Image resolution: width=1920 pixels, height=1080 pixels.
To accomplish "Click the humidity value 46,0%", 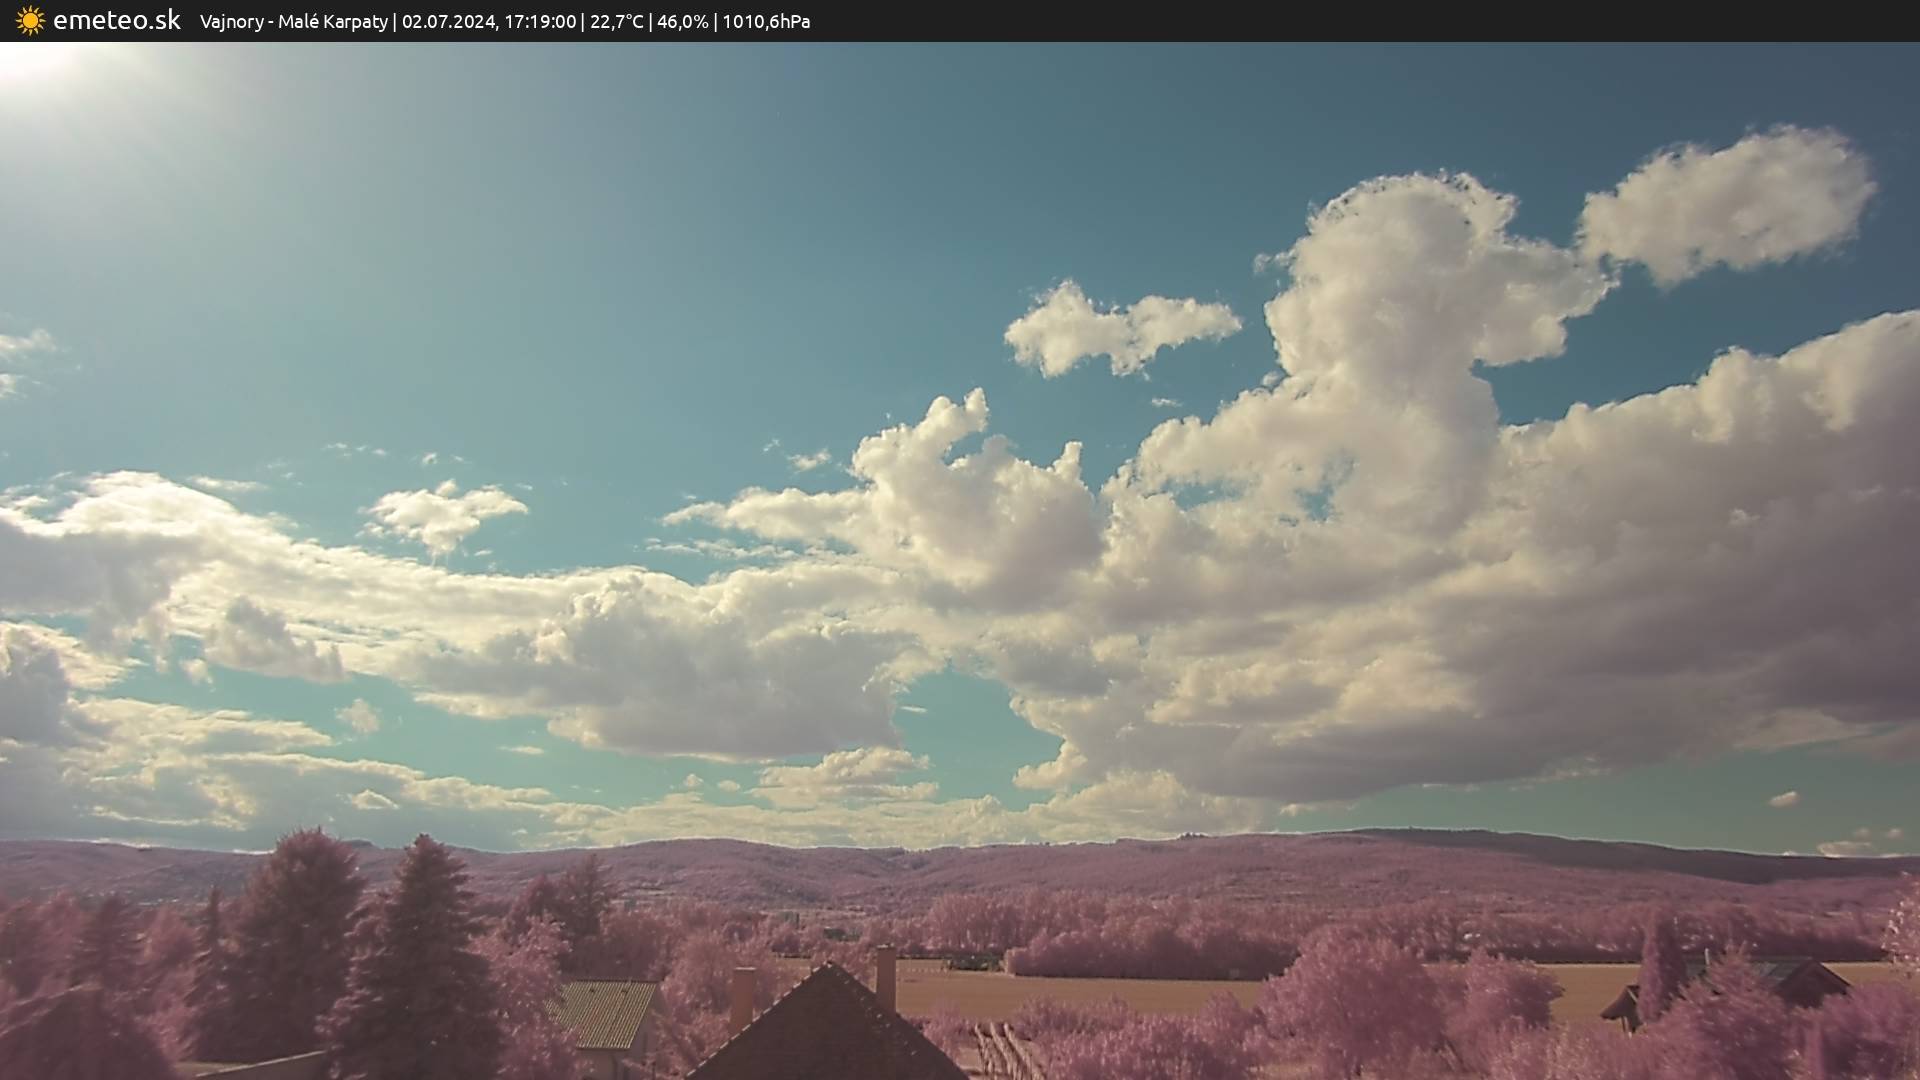I will point(682,21).
